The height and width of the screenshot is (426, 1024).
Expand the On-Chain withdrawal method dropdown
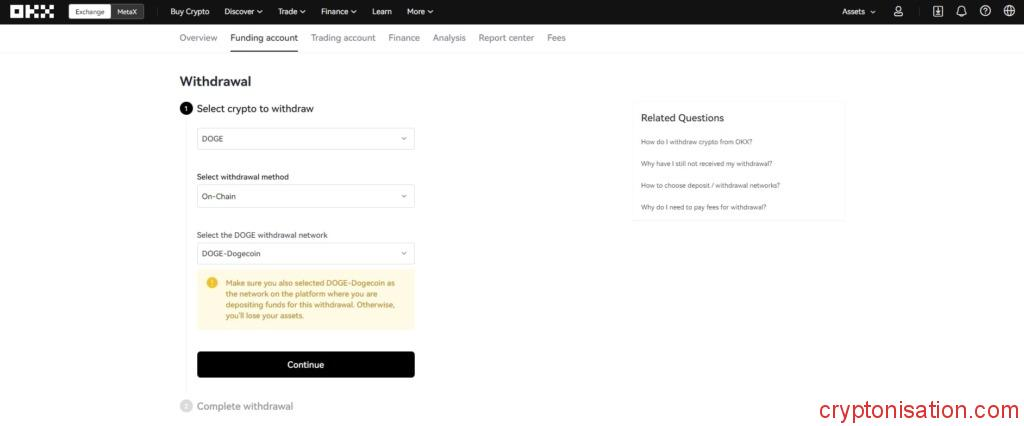[x=305, y=196]
